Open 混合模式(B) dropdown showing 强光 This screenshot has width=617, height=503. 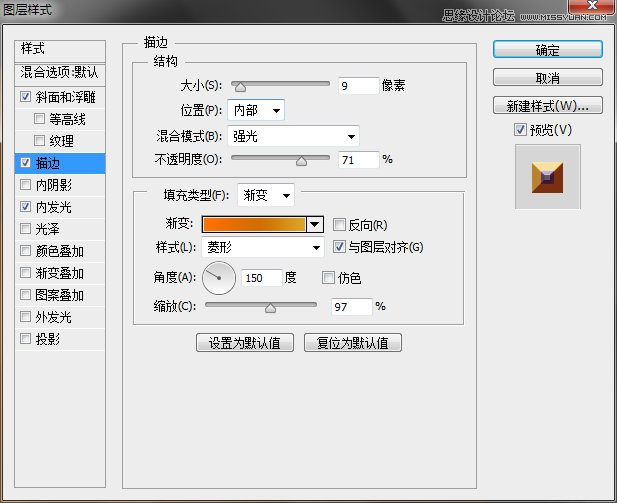(x=294, y=136)
